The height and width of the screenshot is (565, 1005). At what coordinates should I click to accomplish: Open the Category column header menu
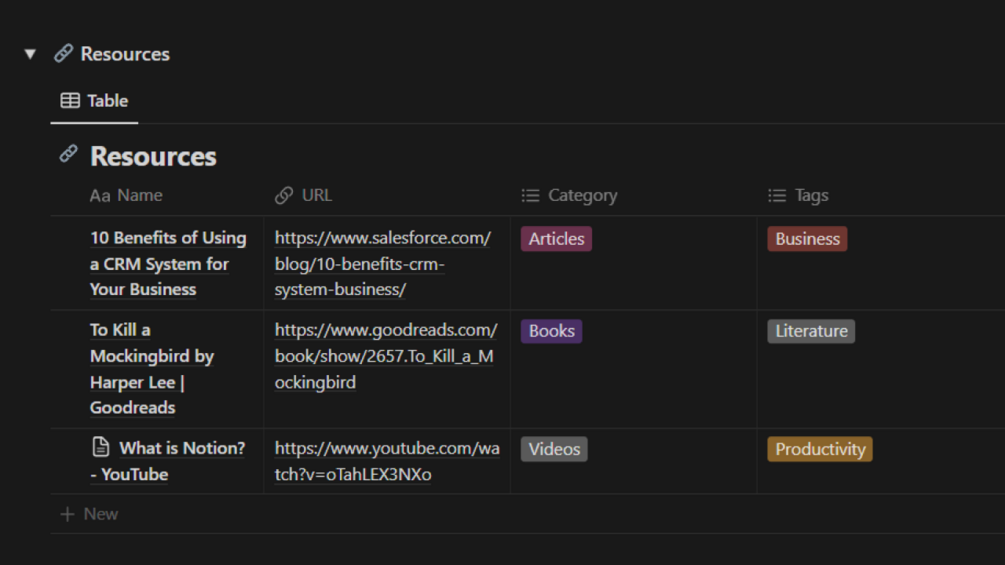tap(582, 196)
